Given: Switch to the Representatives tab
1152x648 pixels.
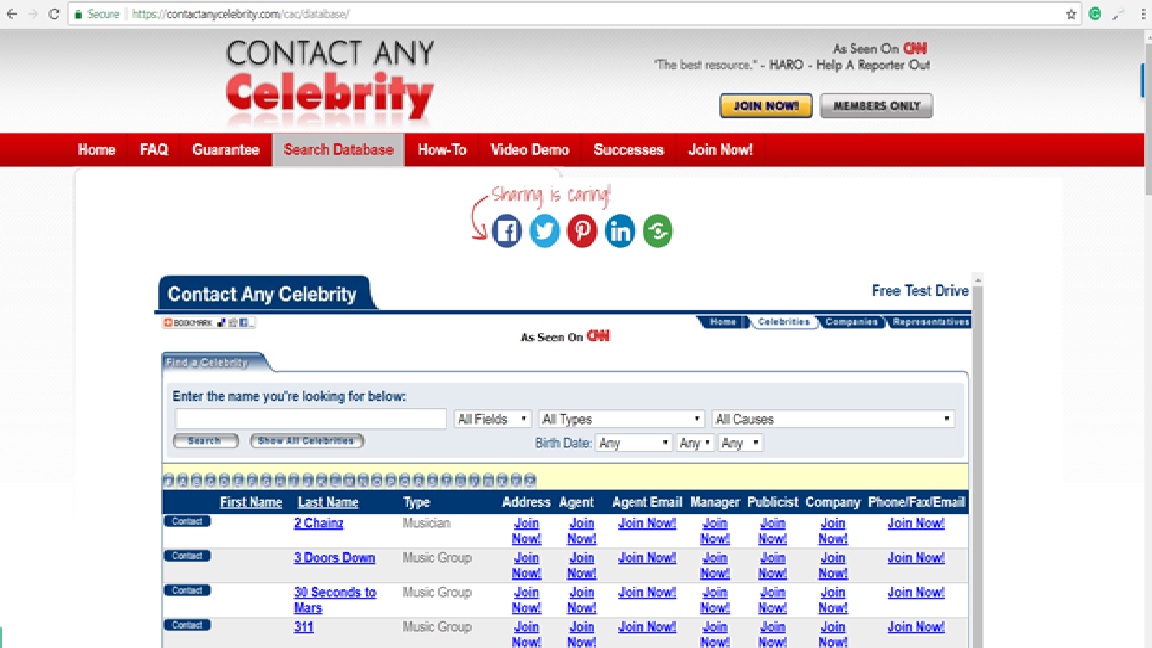Looking at the screenshot, I should (930, 322).
